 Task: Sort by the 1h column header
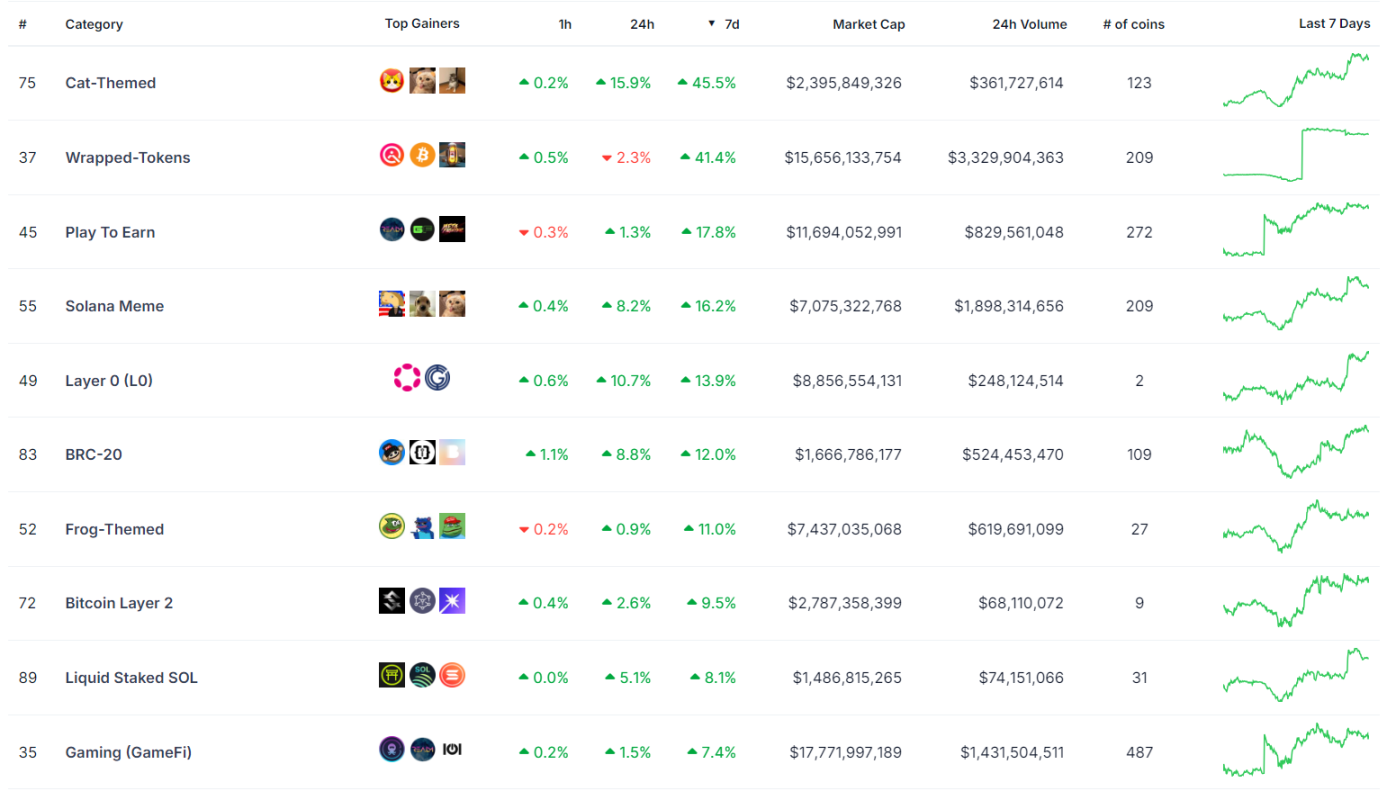pos(565,24)
